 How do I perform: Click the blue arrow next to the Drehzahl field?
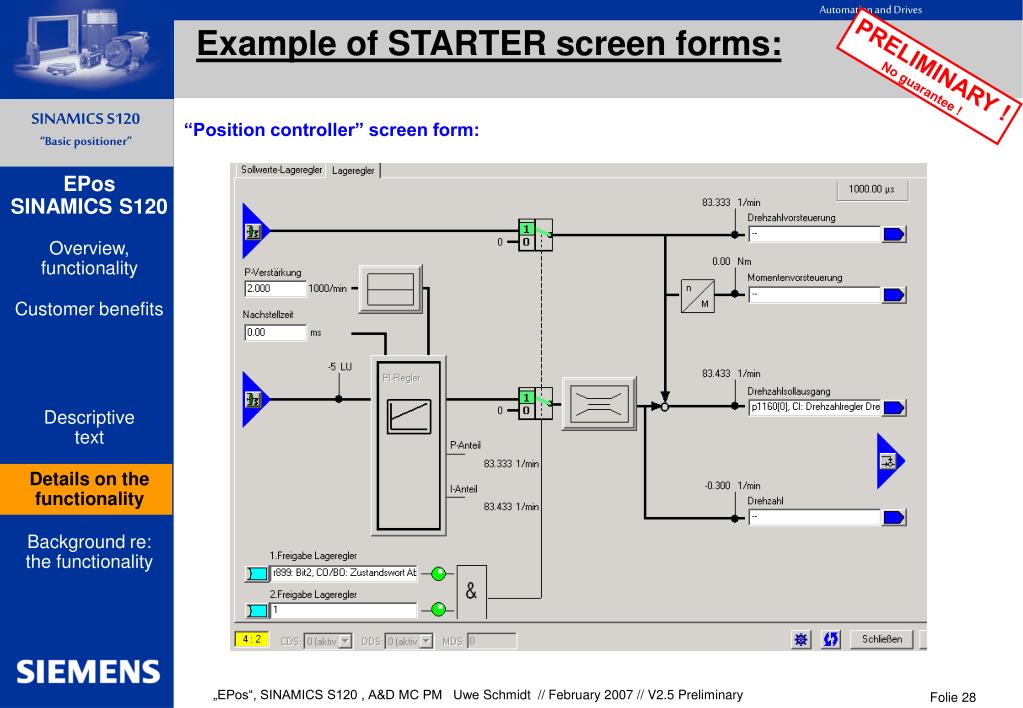pos(894,517)
